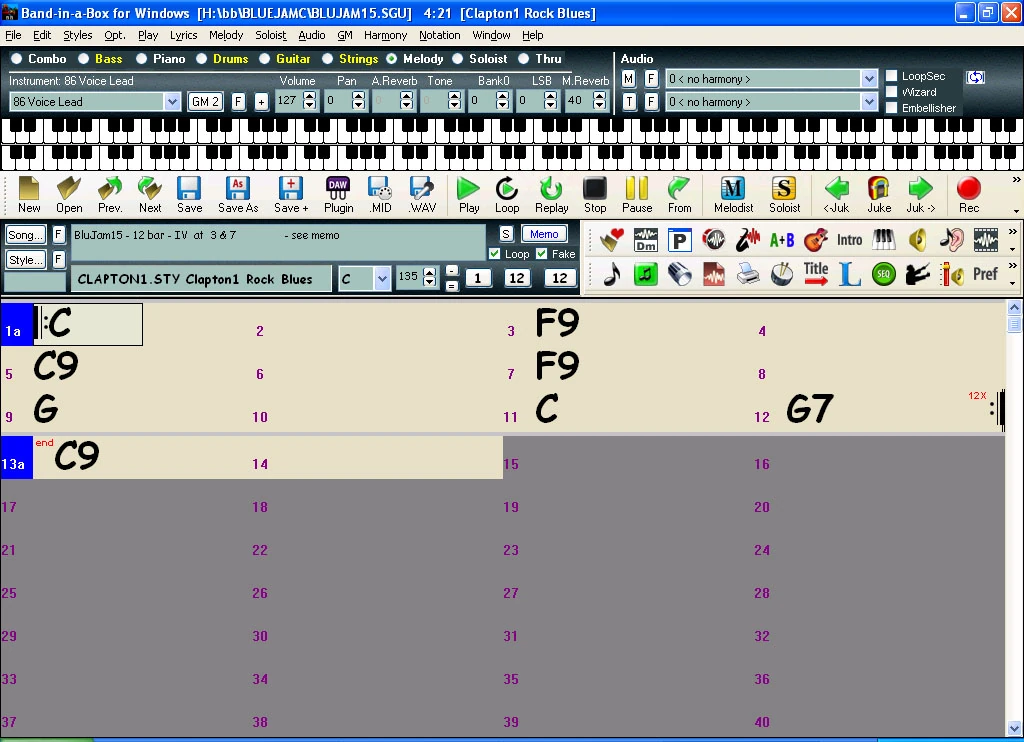
Task: Select the Bass part radio button
Action: click(84, 59)
